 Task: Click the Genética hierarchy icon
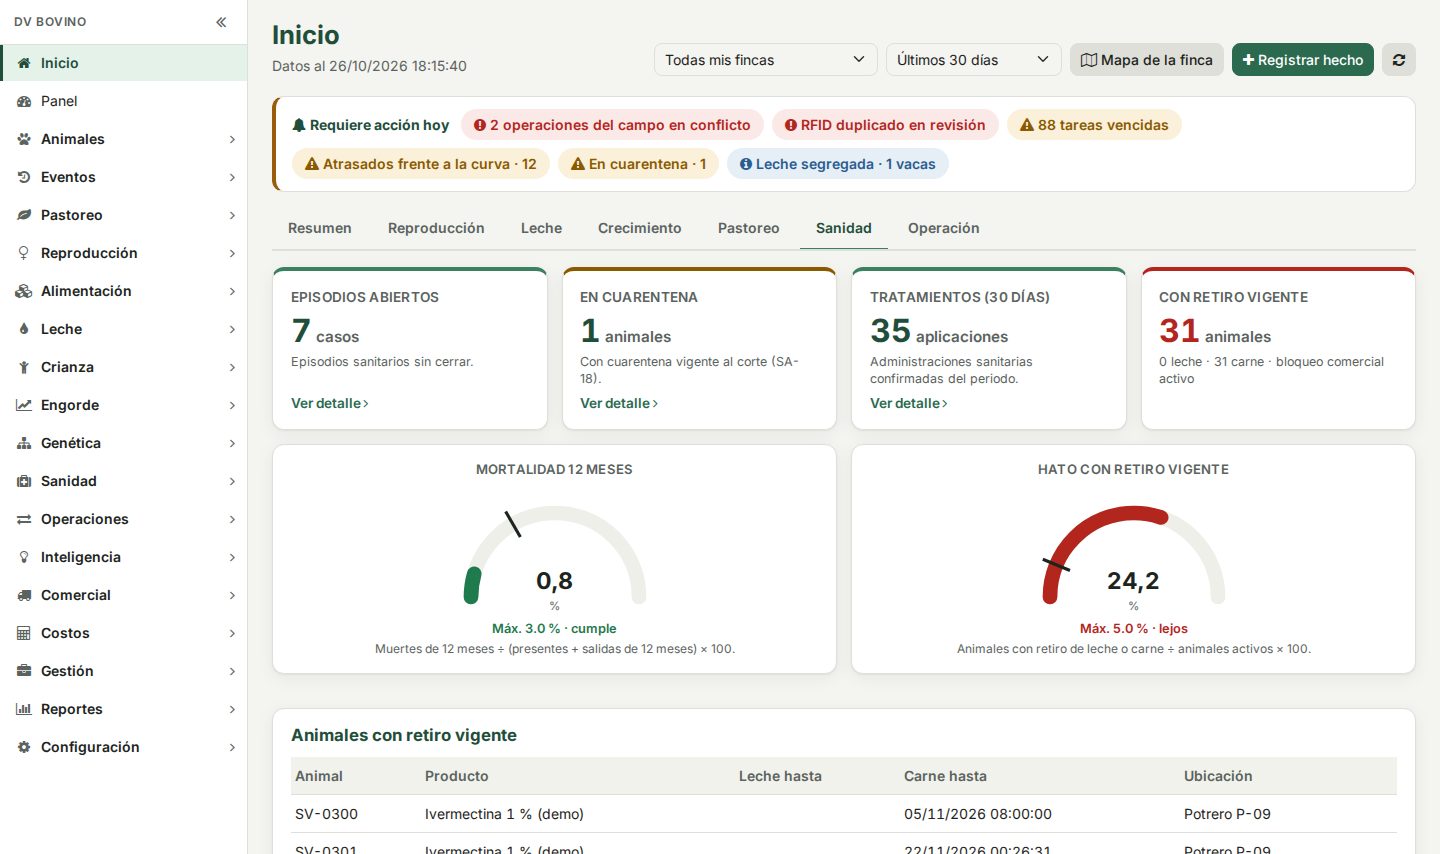coord(24,443)
